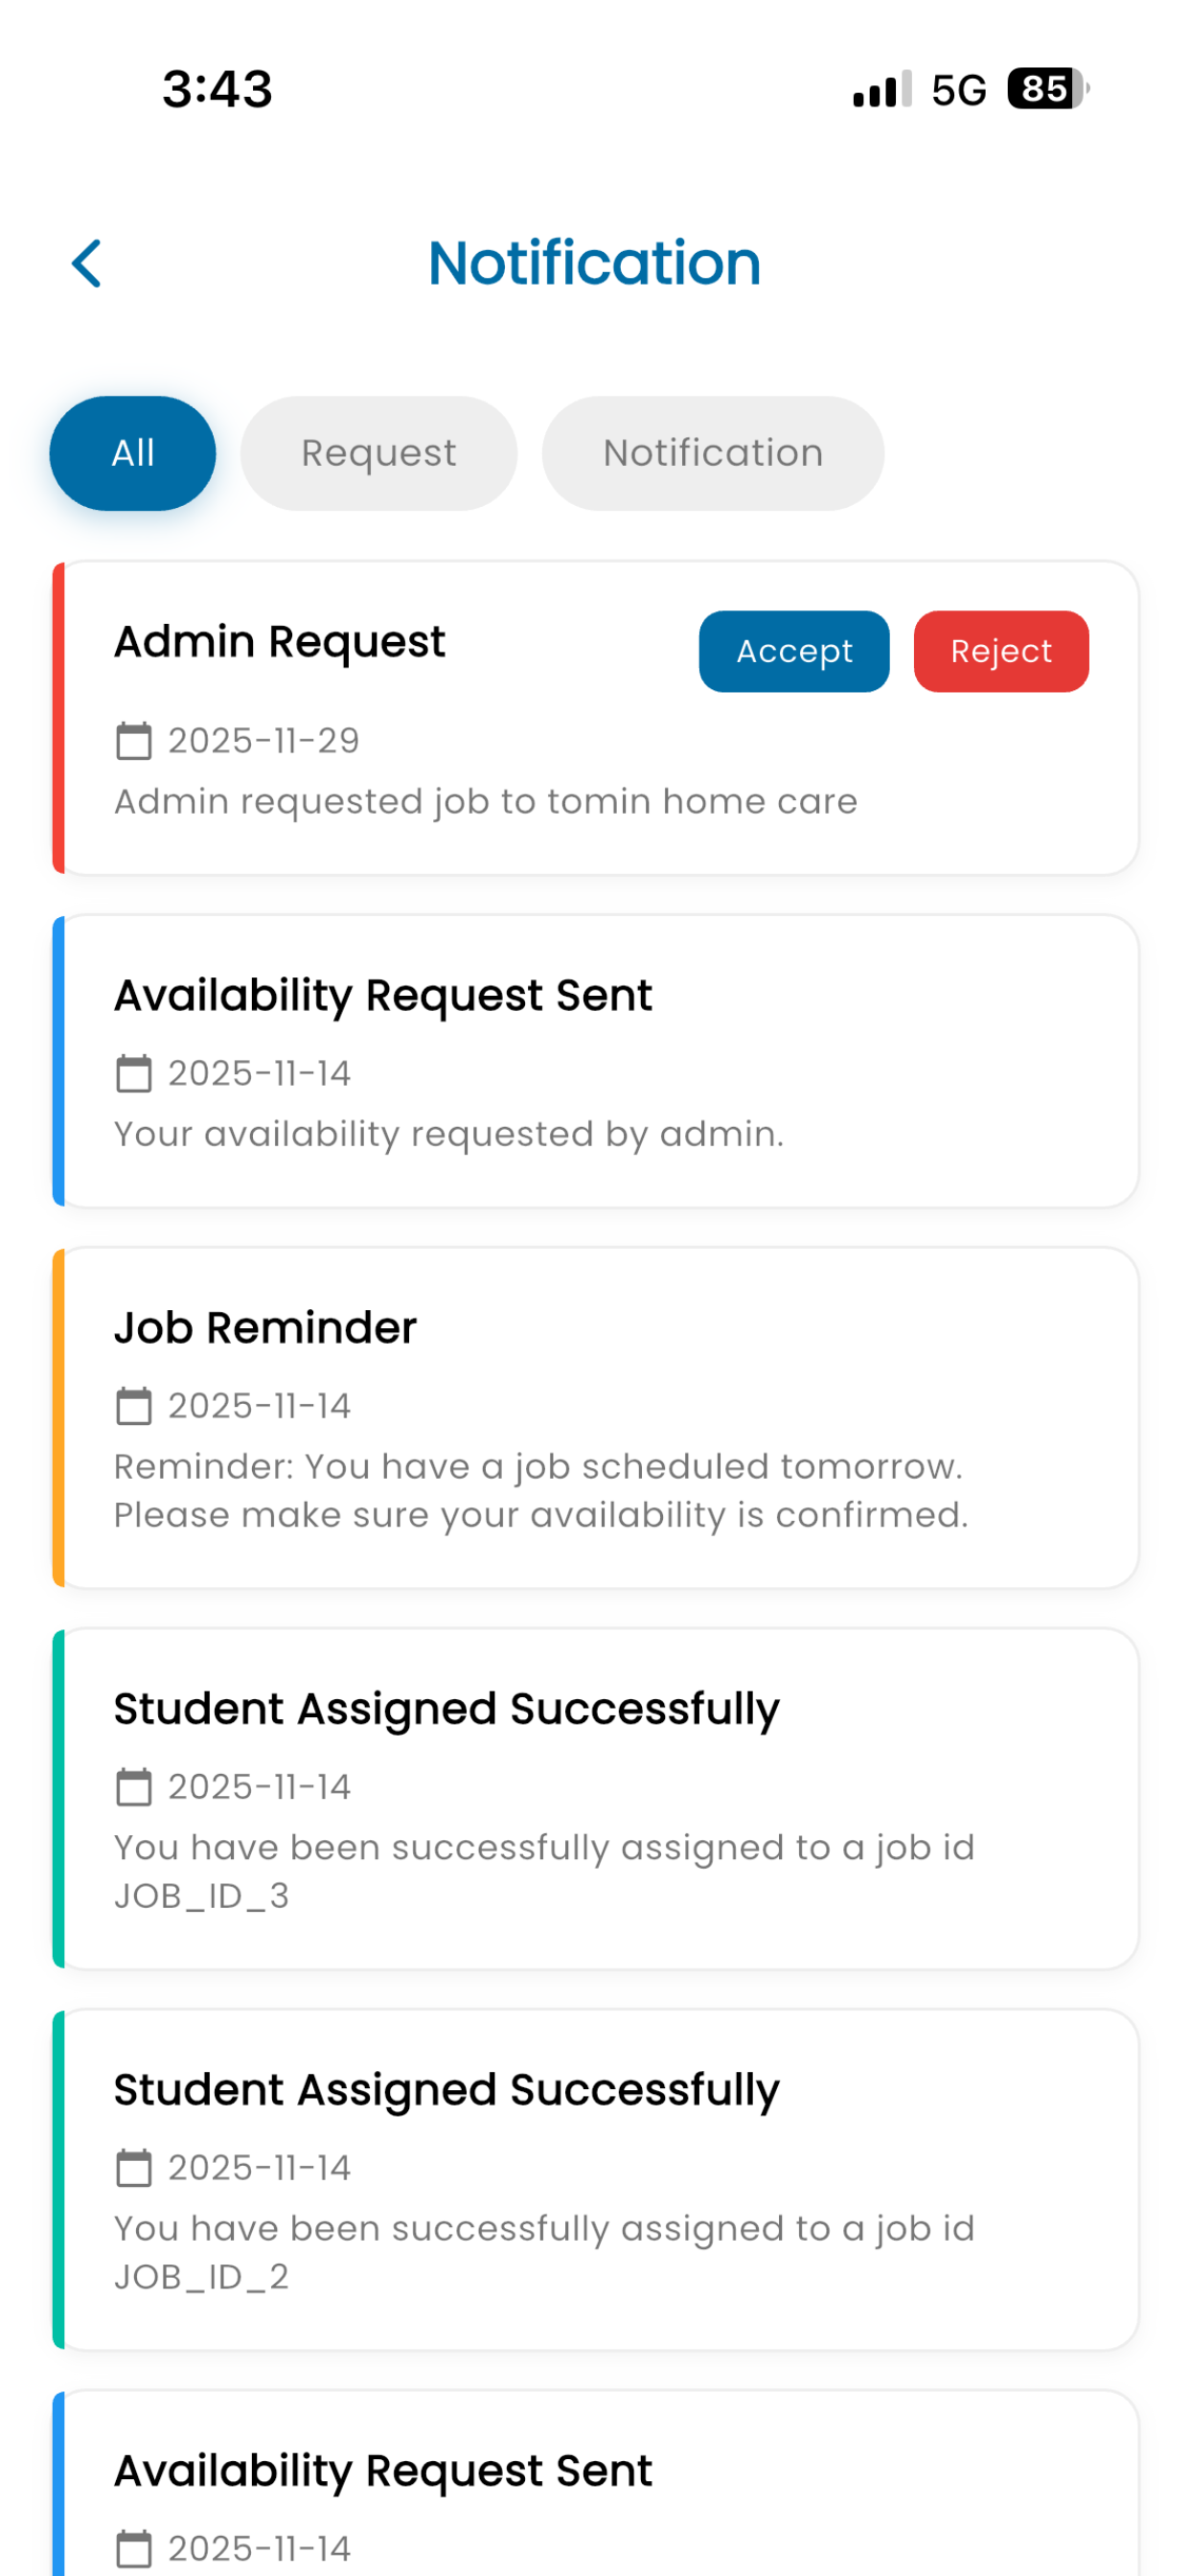
Task: Open the Job Reminder notification
Action: pos(596,1418)
